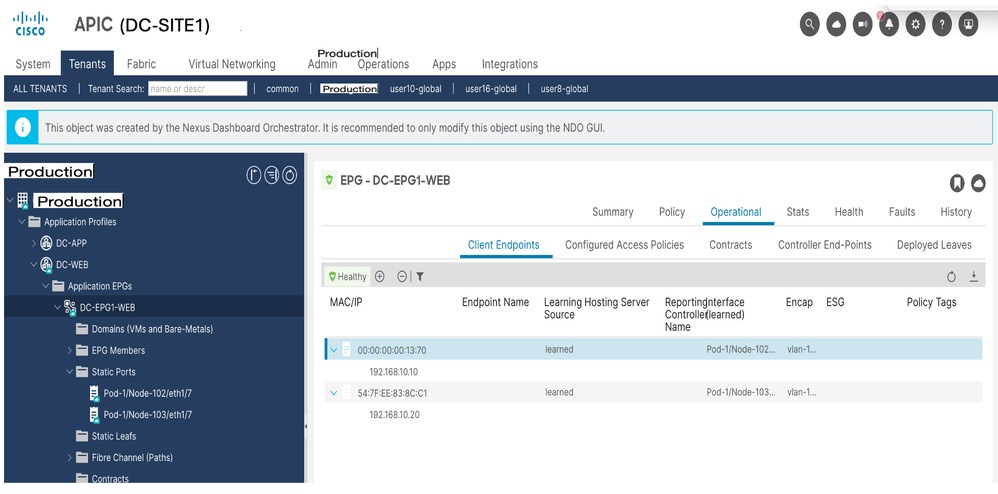Open the user10-global tenant link

(x=416, y=88)
